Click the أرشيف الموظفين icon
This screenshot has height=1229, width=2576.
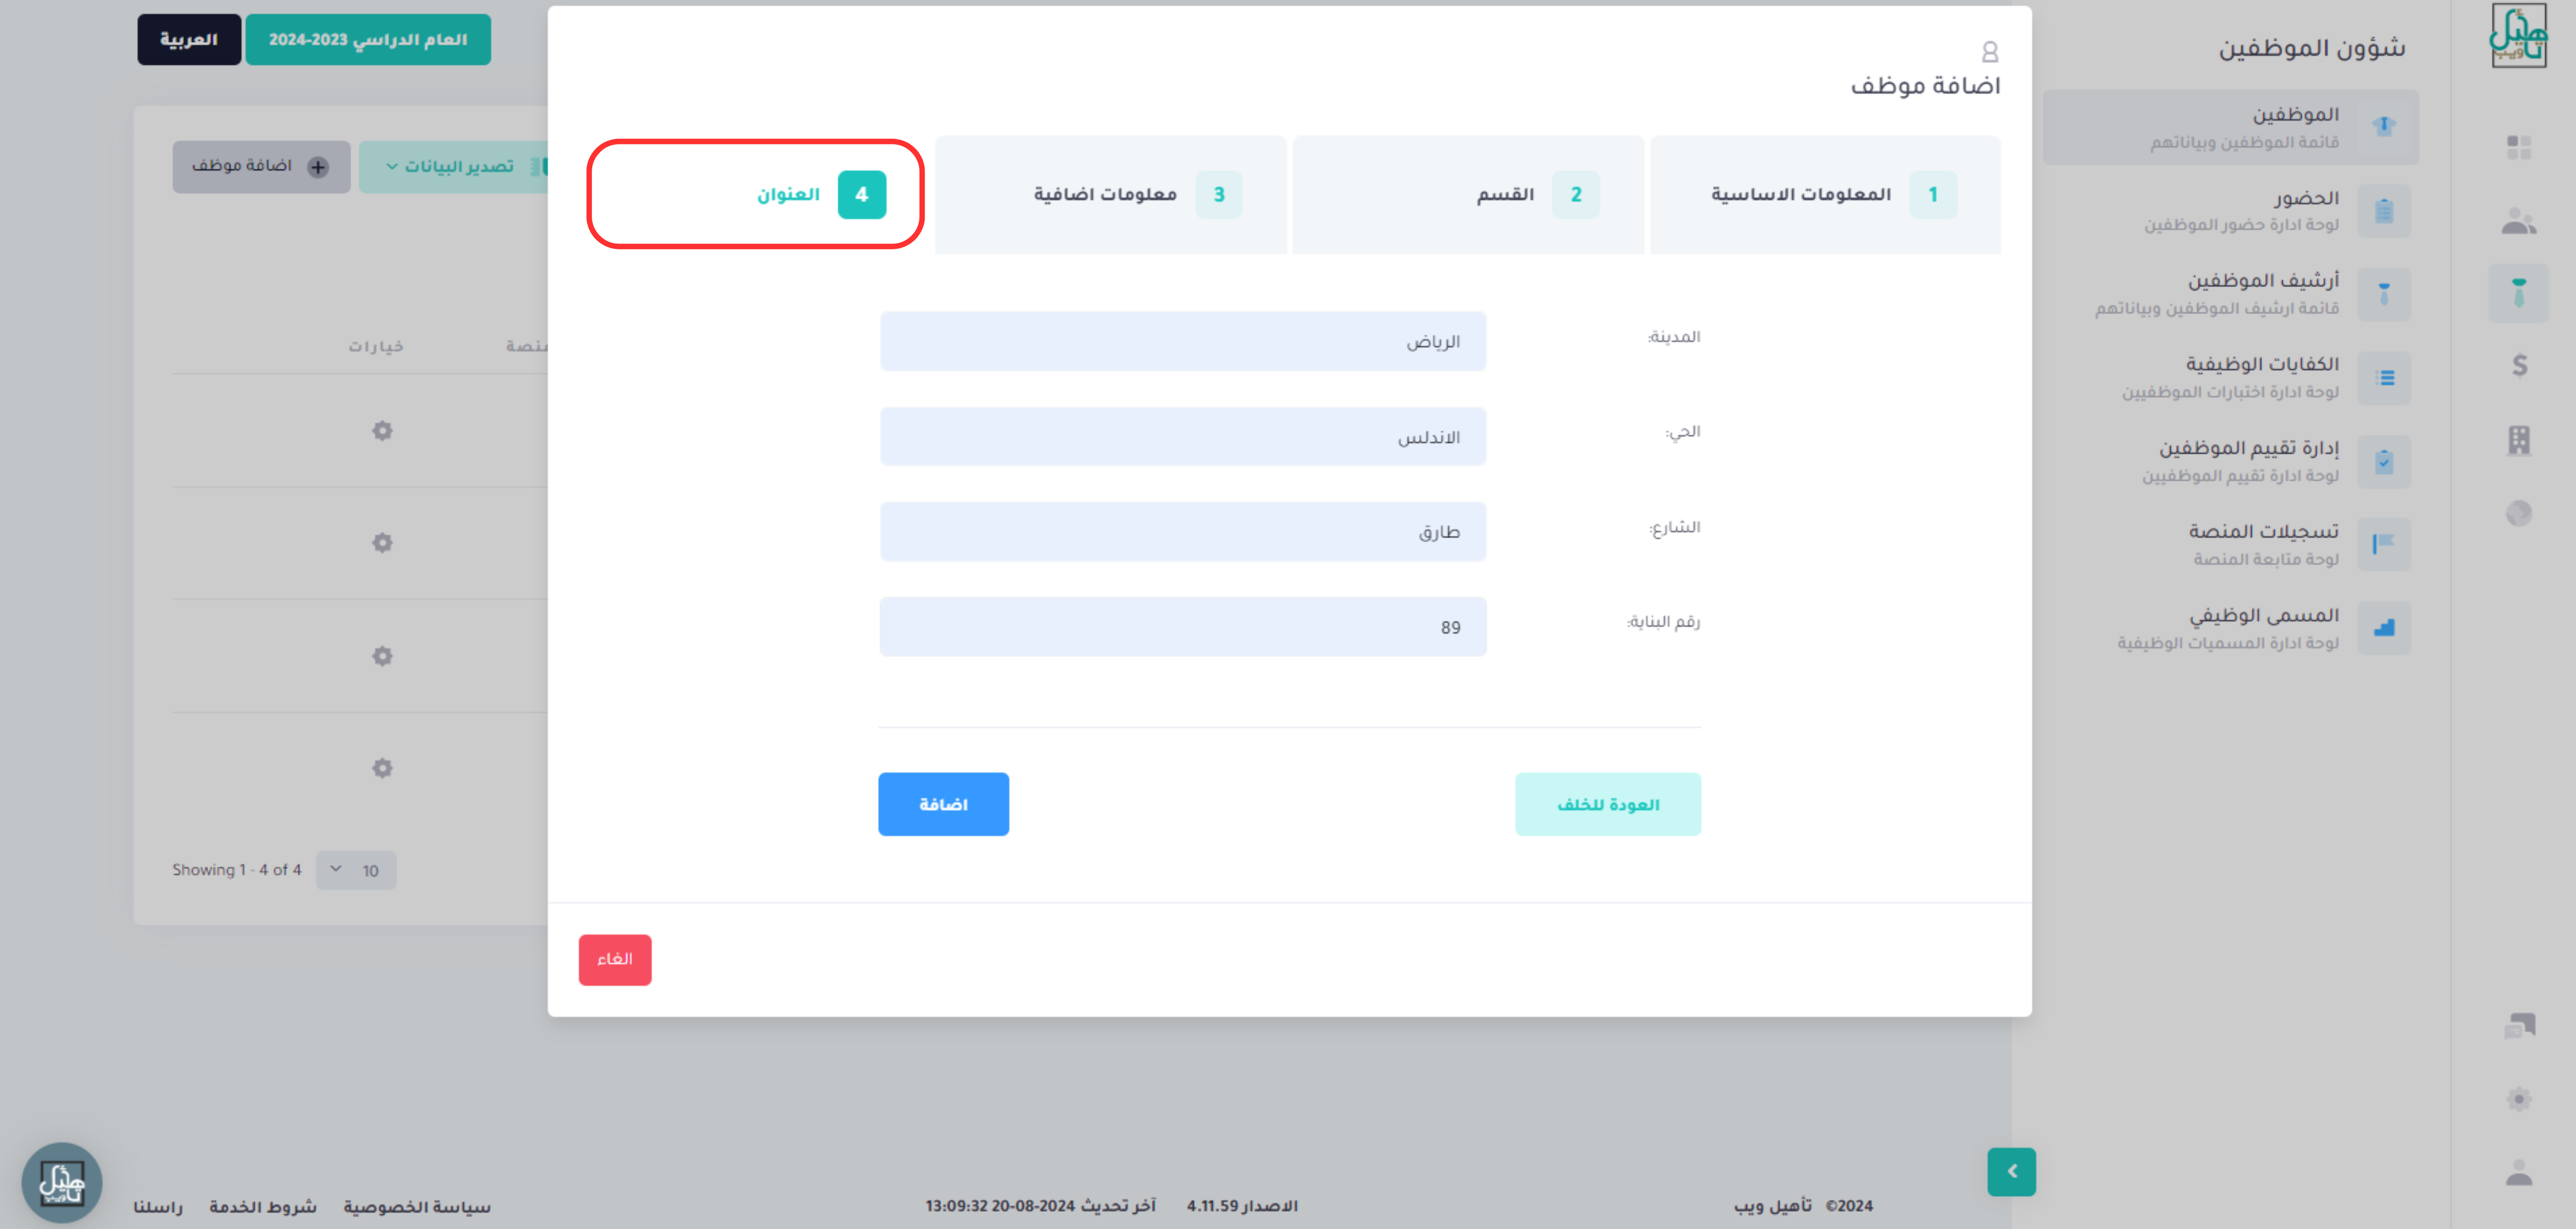(2384, 294)
